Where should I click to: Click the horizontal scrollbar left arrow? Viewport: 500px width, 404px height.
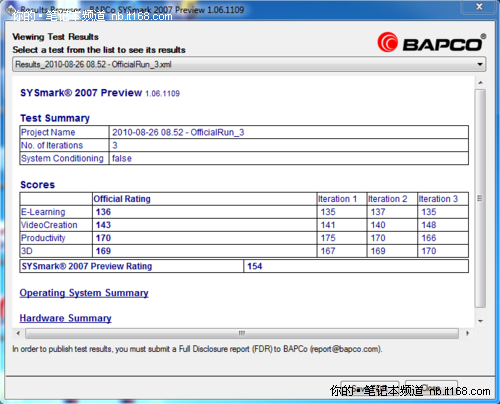tap(18, 333)
